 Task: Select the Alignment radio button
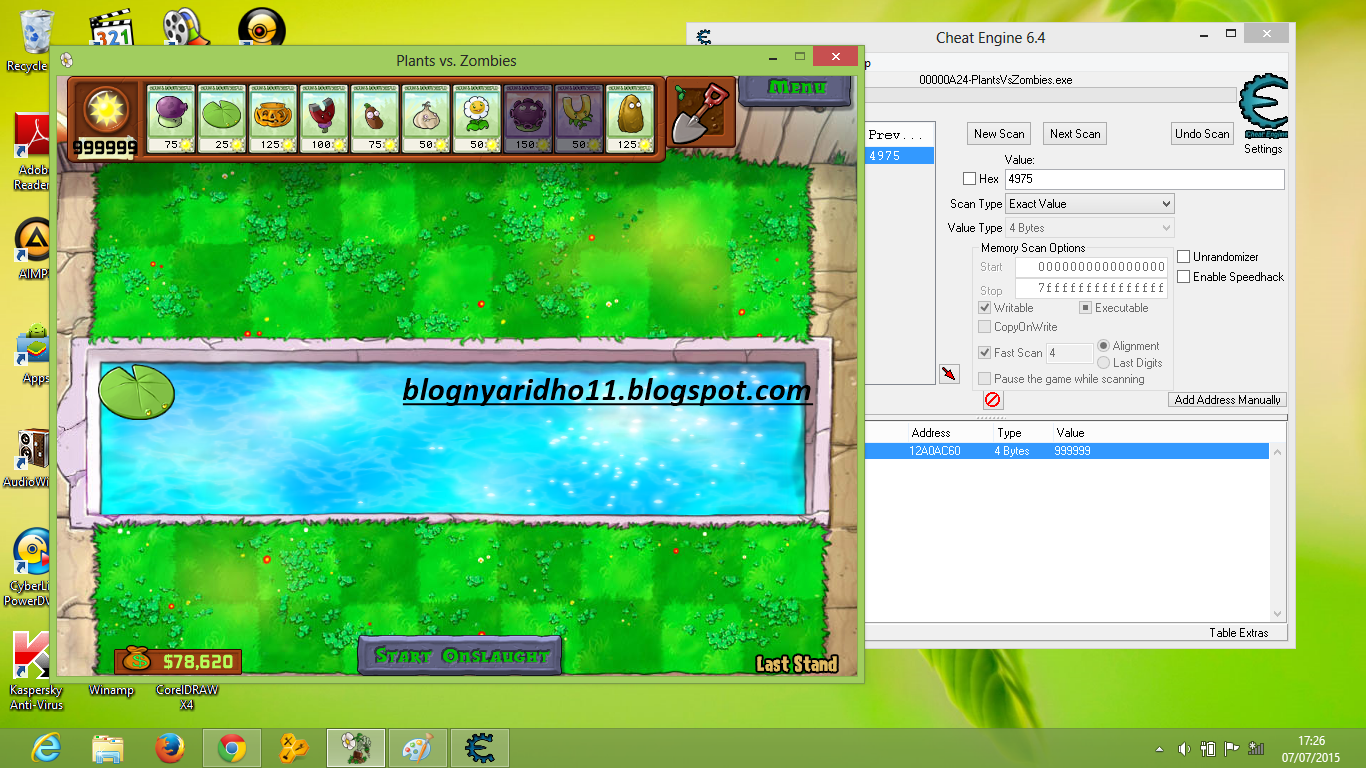pos(1104,346)
